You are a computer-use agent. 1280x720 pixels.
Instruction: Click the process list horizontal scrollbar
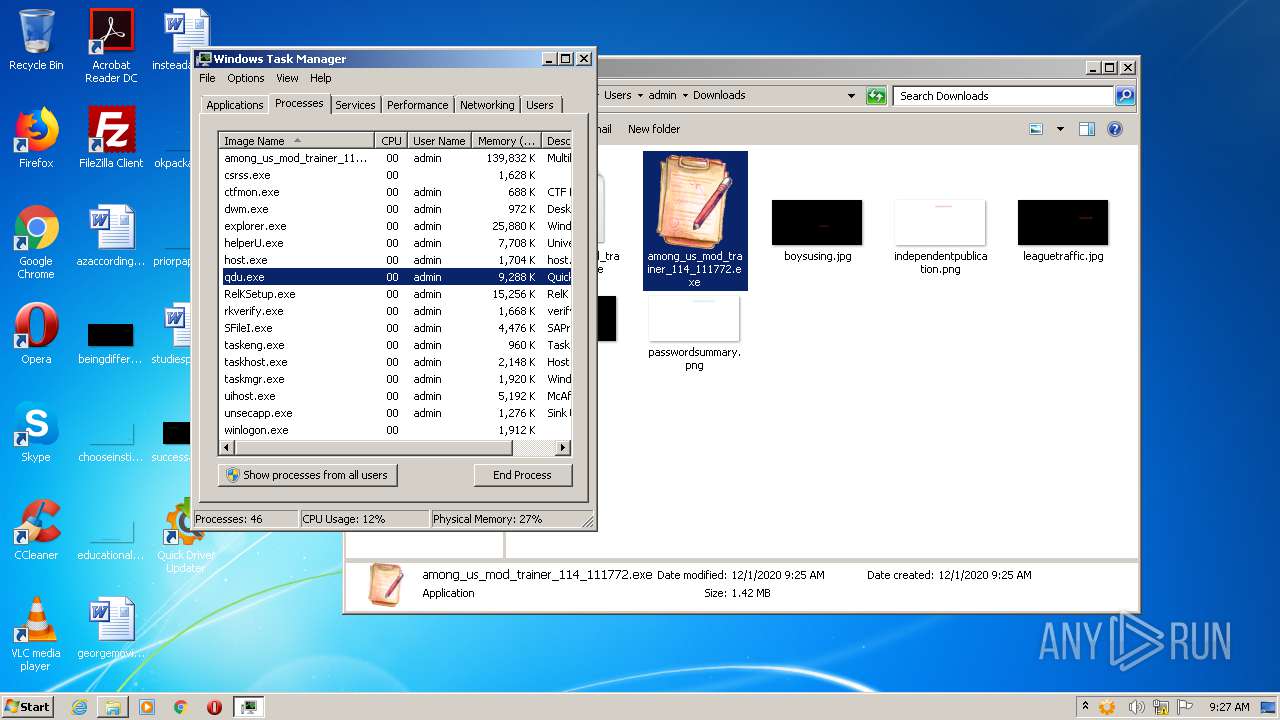395,448
